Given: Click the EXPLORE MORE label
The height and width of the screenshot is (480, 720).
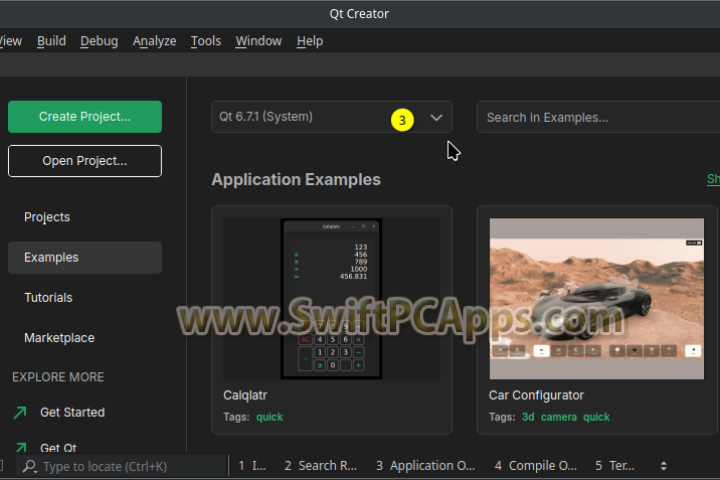Looking at the screenshot, I should tap(58, 377).
